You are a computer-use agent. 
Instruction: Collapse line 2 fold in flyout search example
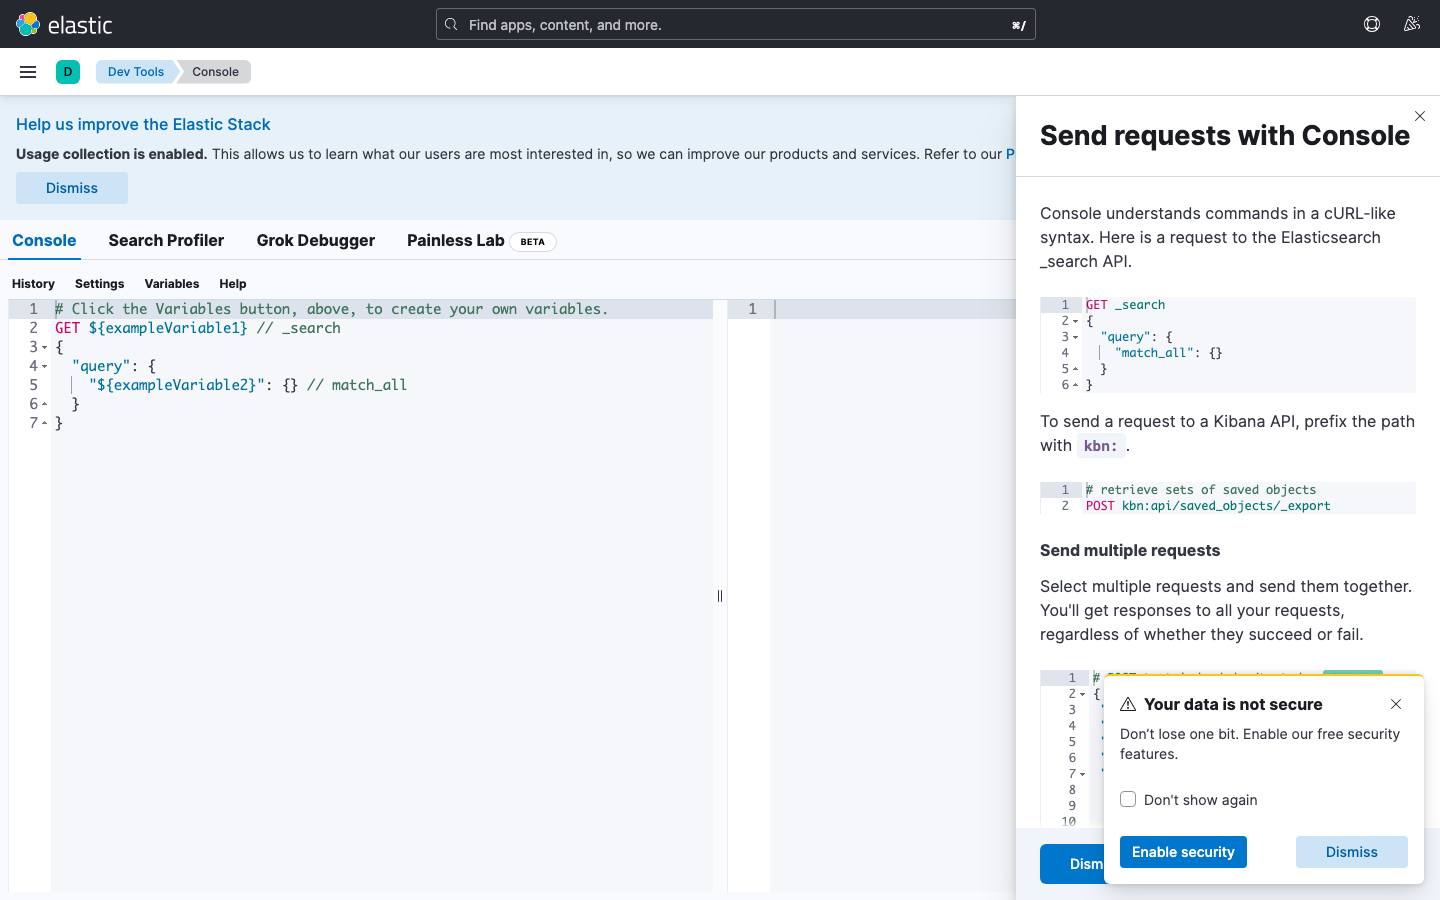[1075, 322]
